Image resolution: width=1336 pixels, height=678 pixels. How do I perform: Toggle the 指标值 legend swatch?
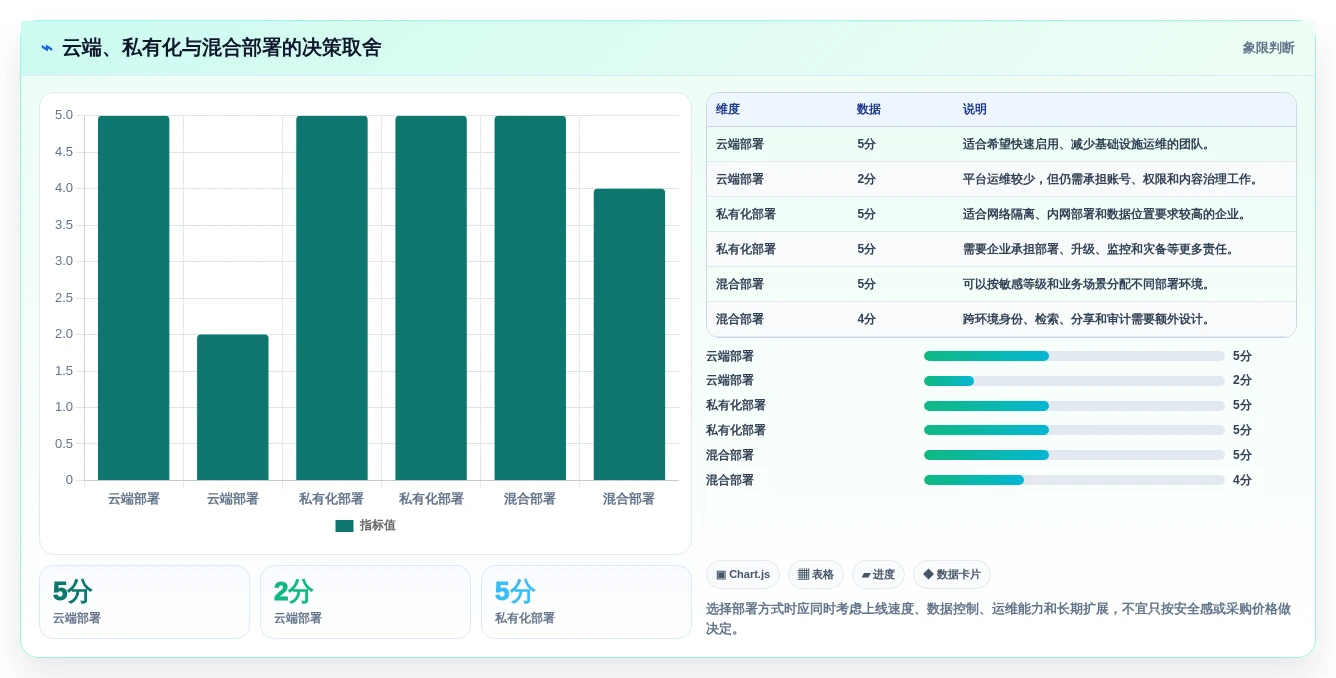(x=344, y=526)
